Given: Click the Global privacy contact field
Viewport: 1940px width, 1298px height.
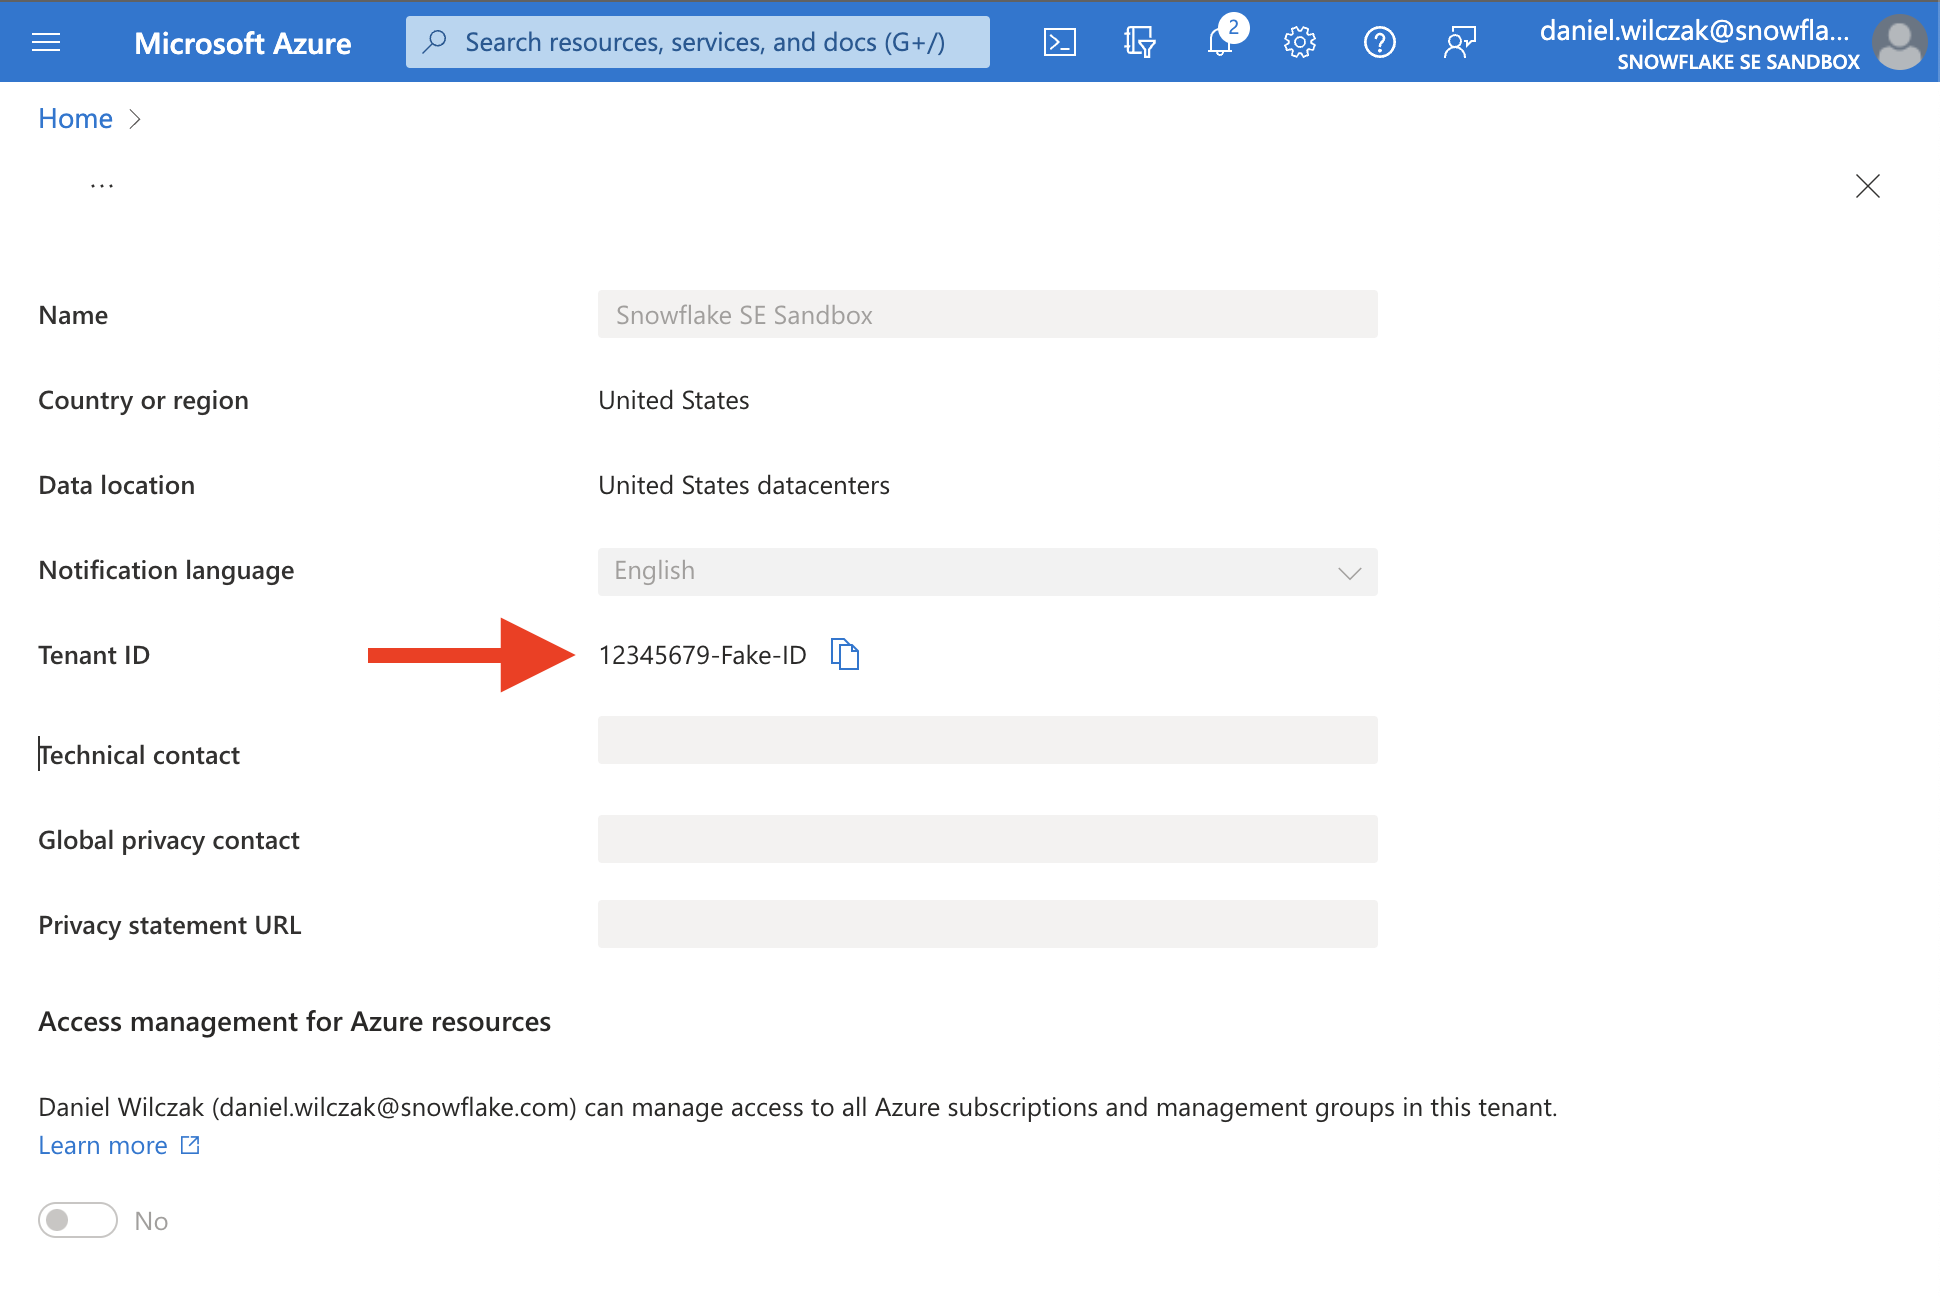Looking at the screenshot, I should (x=988, y=839).
